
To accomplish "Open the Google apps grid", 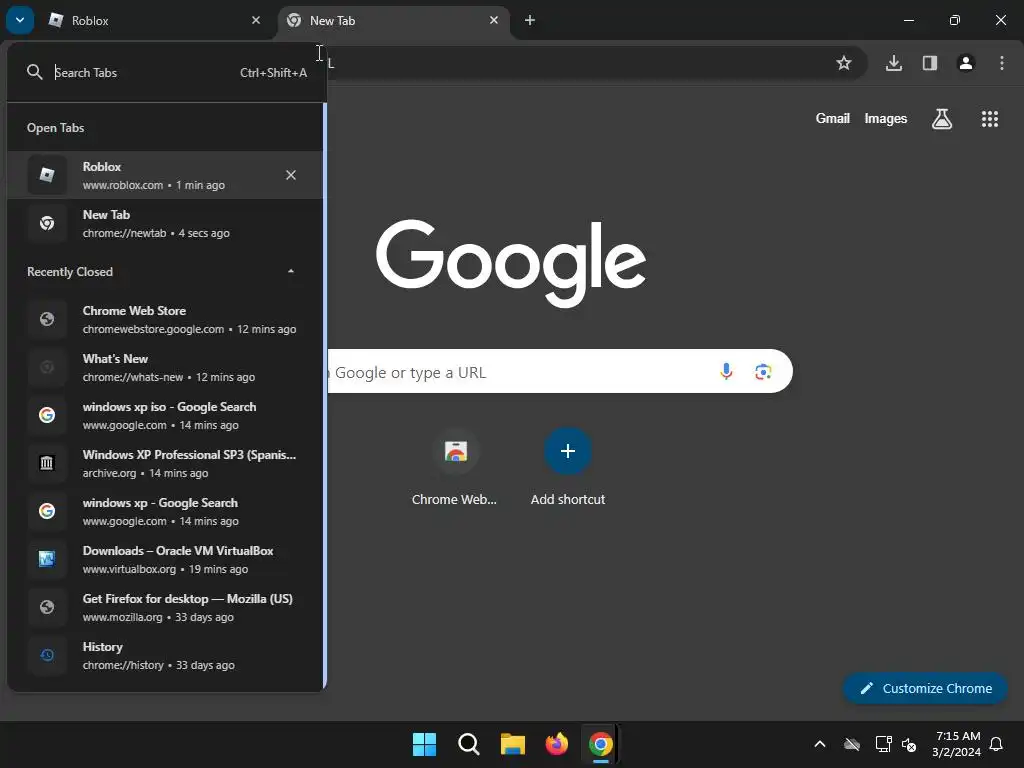I will pyautogui.click(x=990, y=119).
